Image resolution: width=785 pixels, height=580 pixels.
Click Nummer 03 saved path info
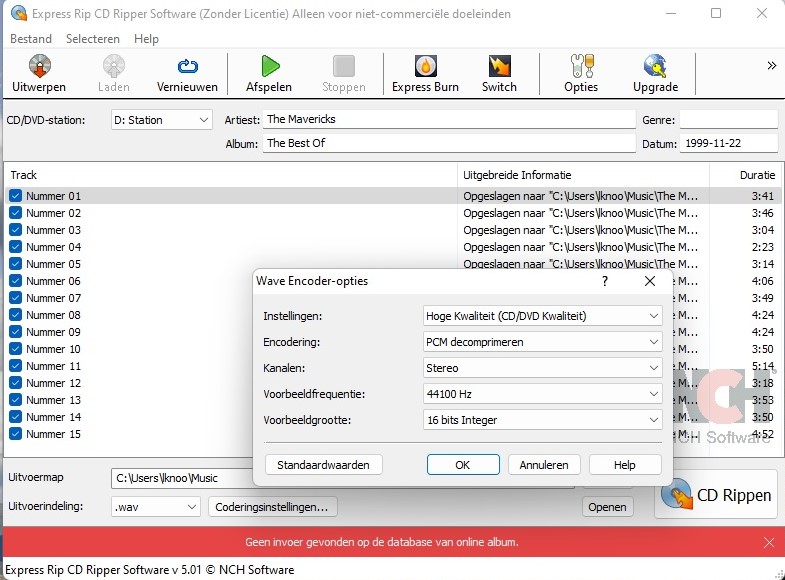point(580,230)
